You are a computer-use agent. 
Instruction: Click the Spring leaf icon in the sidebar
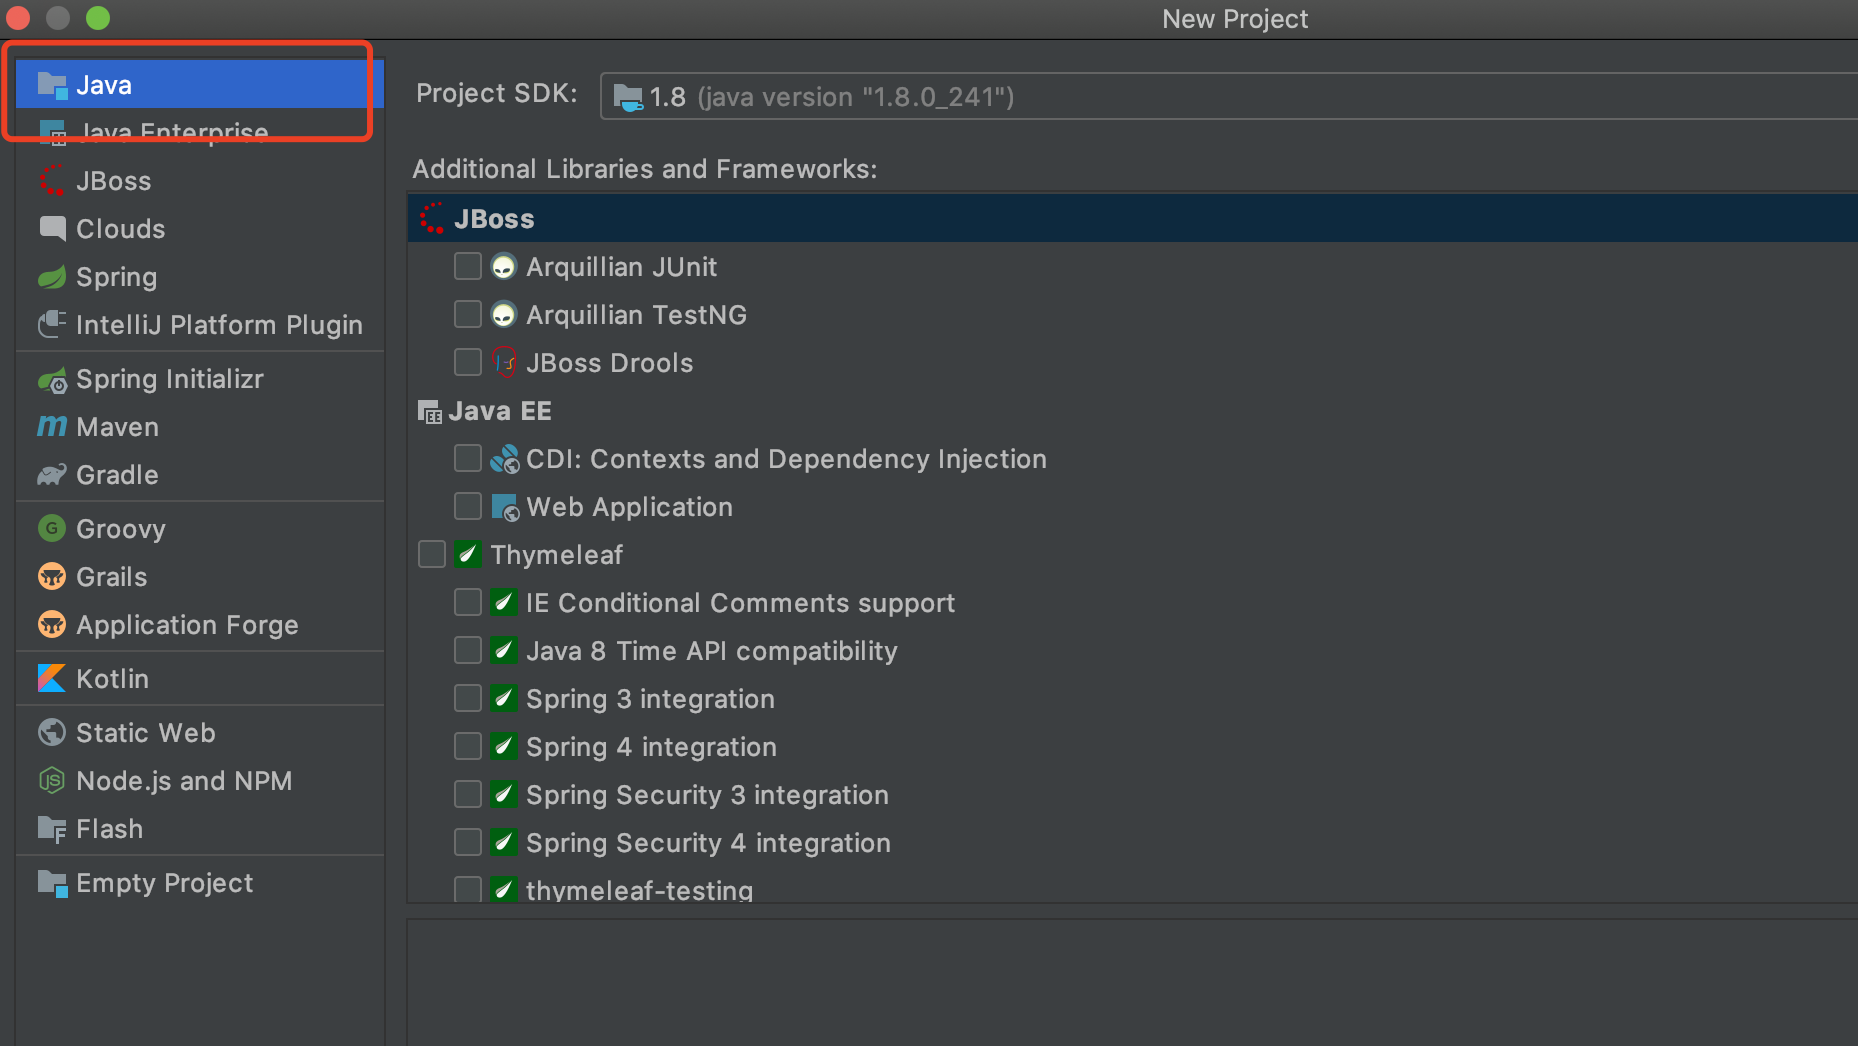(x=52, y=277)
